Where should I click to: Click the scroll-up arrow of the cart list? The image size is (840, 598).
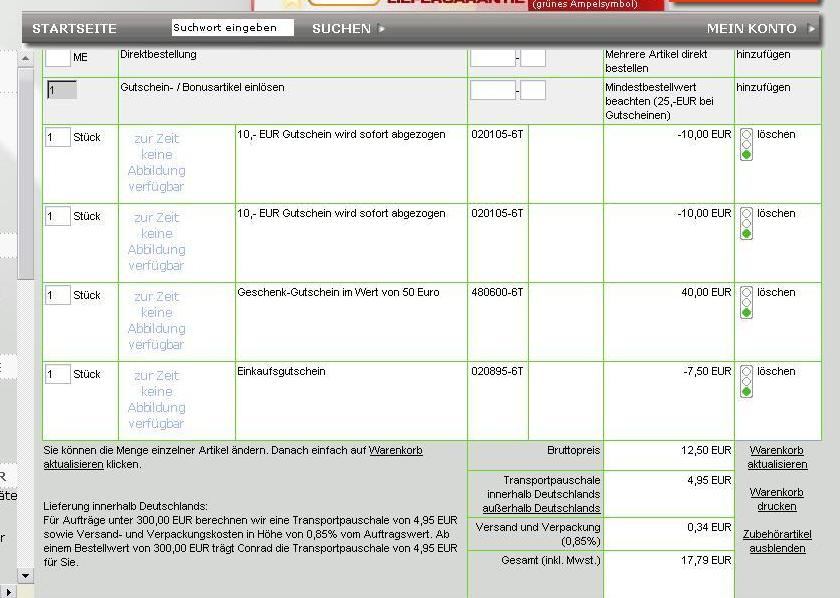point(25,58)
